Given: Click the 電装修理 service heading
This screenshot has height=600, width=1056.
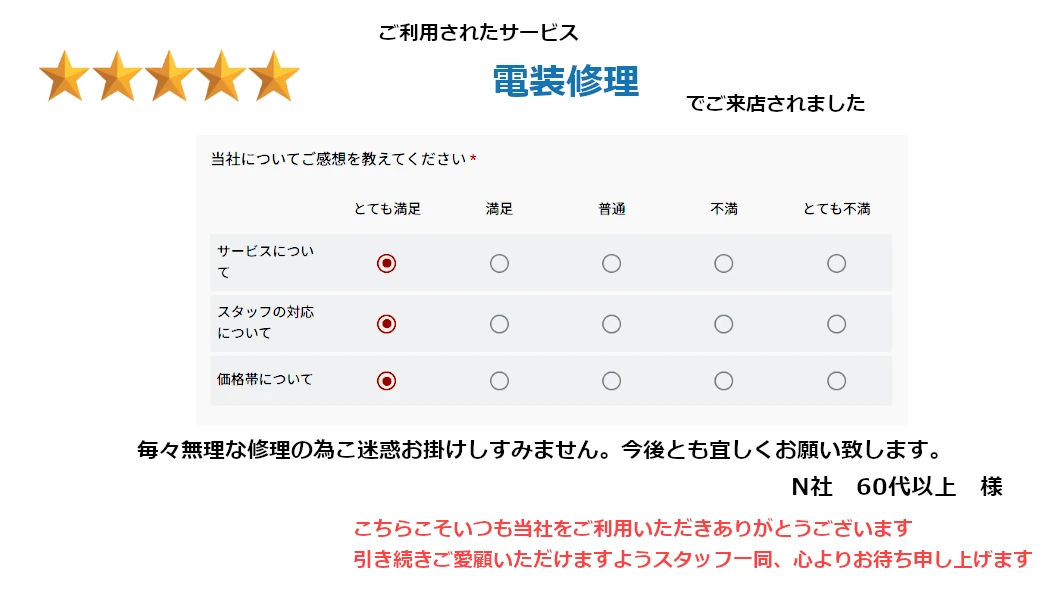Looking at the screenshot, I should (565, 81).
